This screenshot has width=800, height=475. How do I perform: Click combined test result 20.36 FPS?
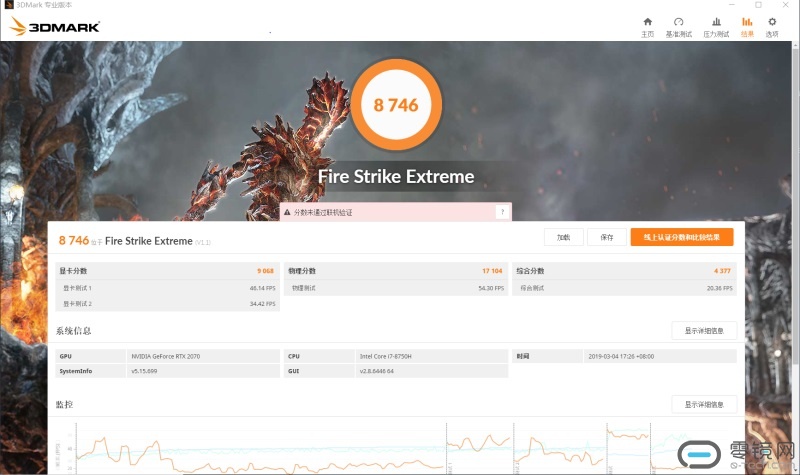(x=719, y=288)
